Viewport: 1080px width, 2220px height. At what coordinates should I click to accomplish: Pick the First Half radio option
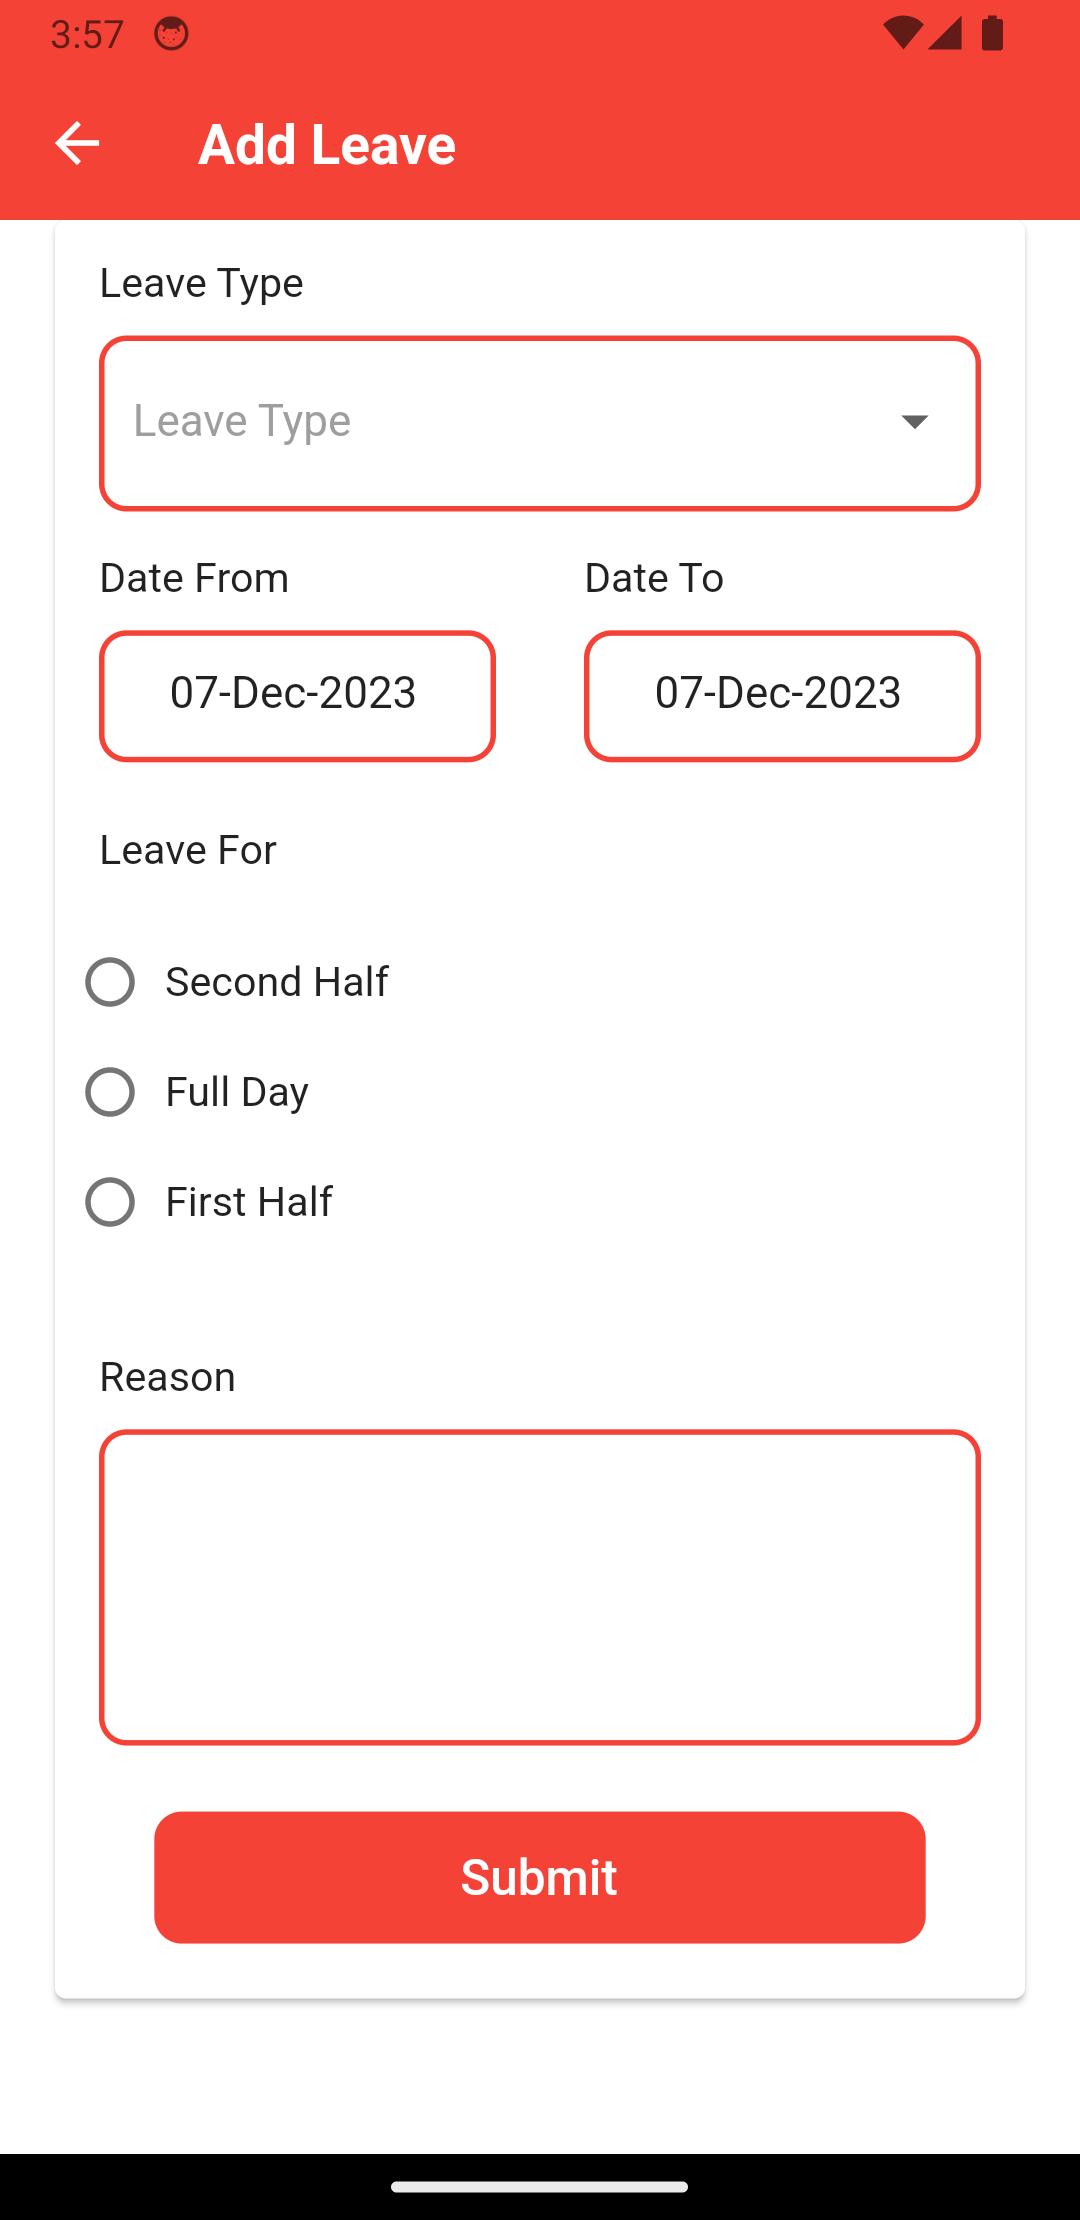point(110,1202)
